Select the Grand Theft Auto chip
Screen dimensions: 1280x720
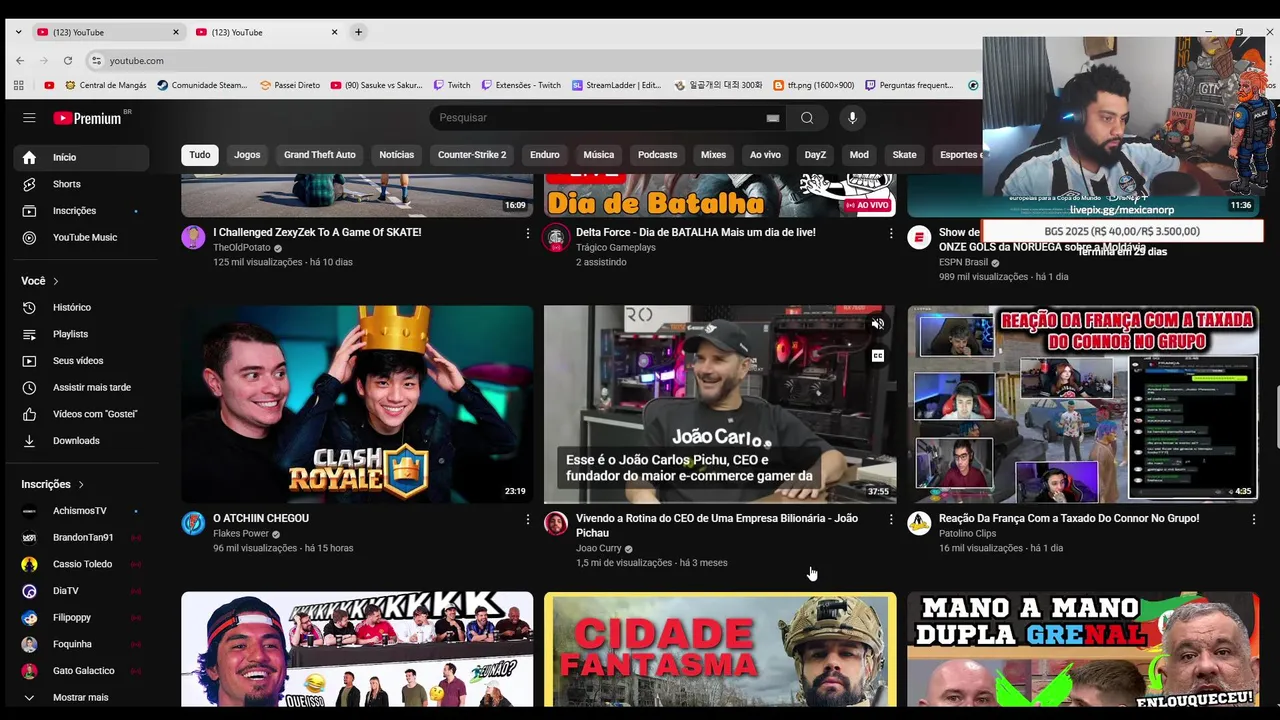319,155
